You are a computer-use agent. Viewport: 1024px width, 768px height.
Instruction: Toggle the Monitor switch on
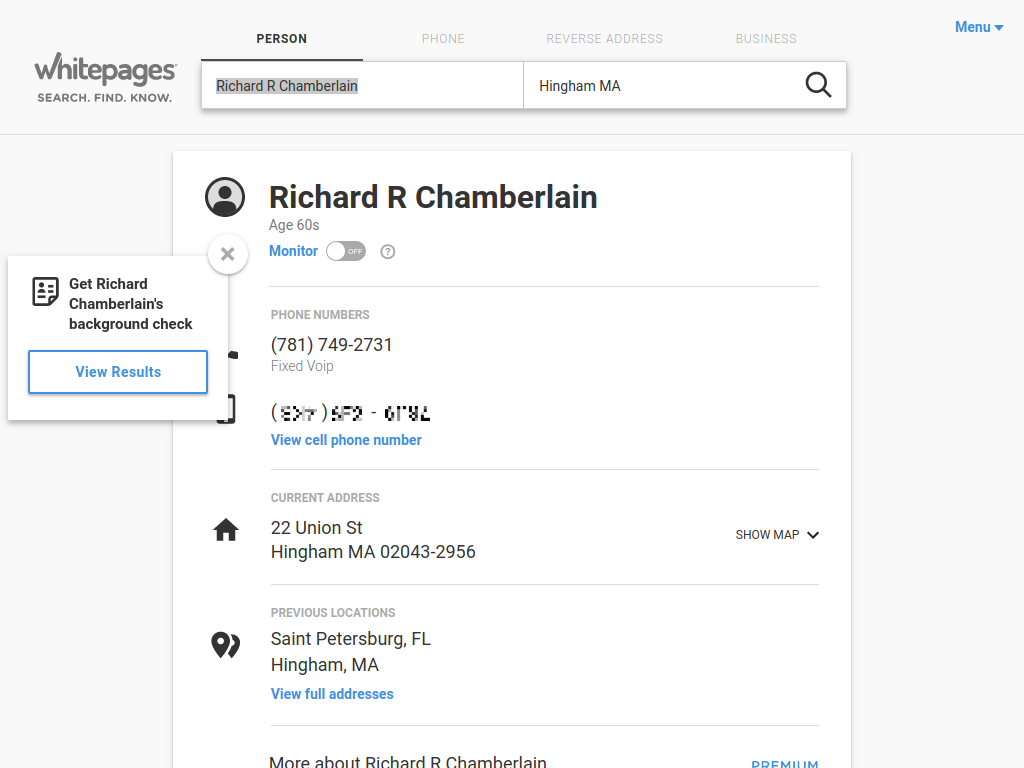(x=346, y=251)
